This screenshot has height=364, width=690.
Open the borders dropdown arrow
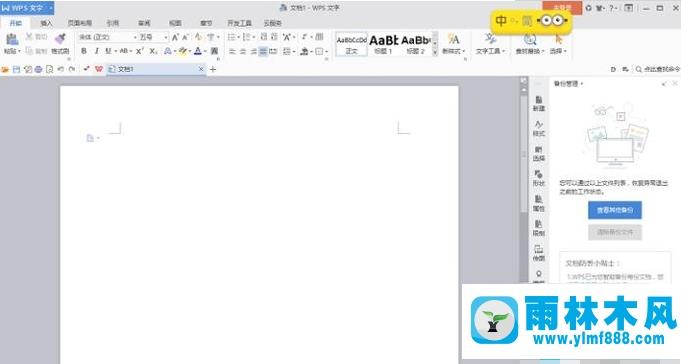coord(327,51)
